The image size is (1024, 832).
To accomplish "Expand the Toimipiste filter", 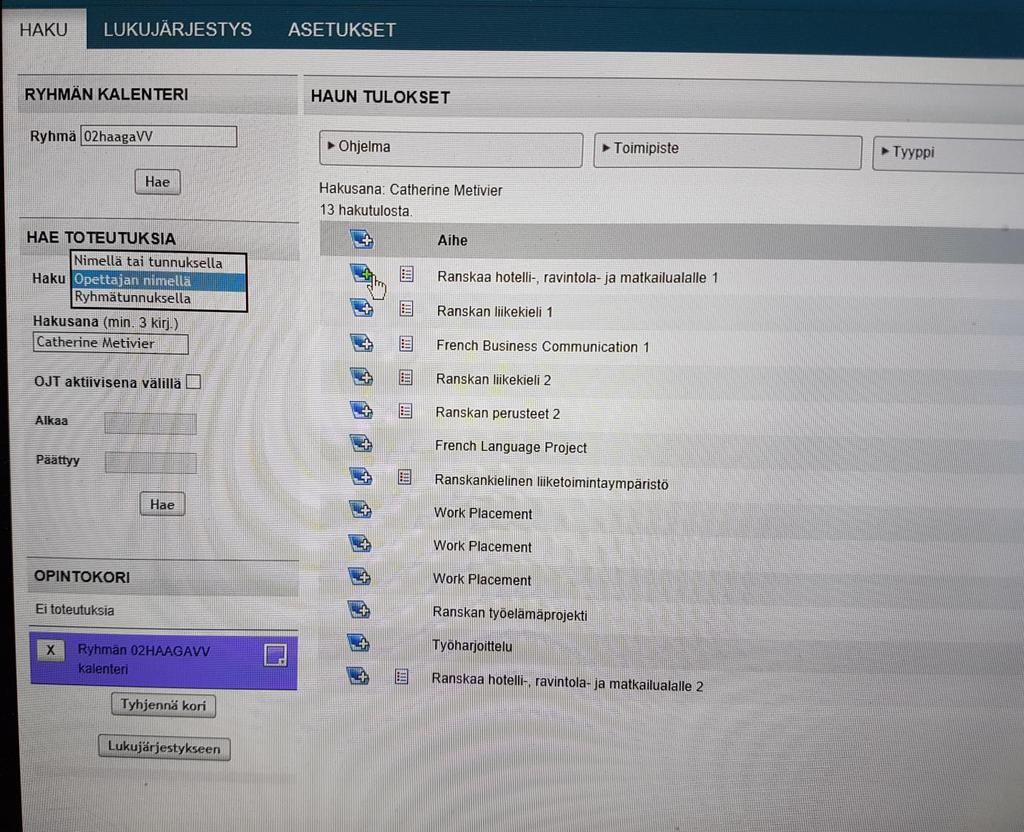I will tap(728, 151).
